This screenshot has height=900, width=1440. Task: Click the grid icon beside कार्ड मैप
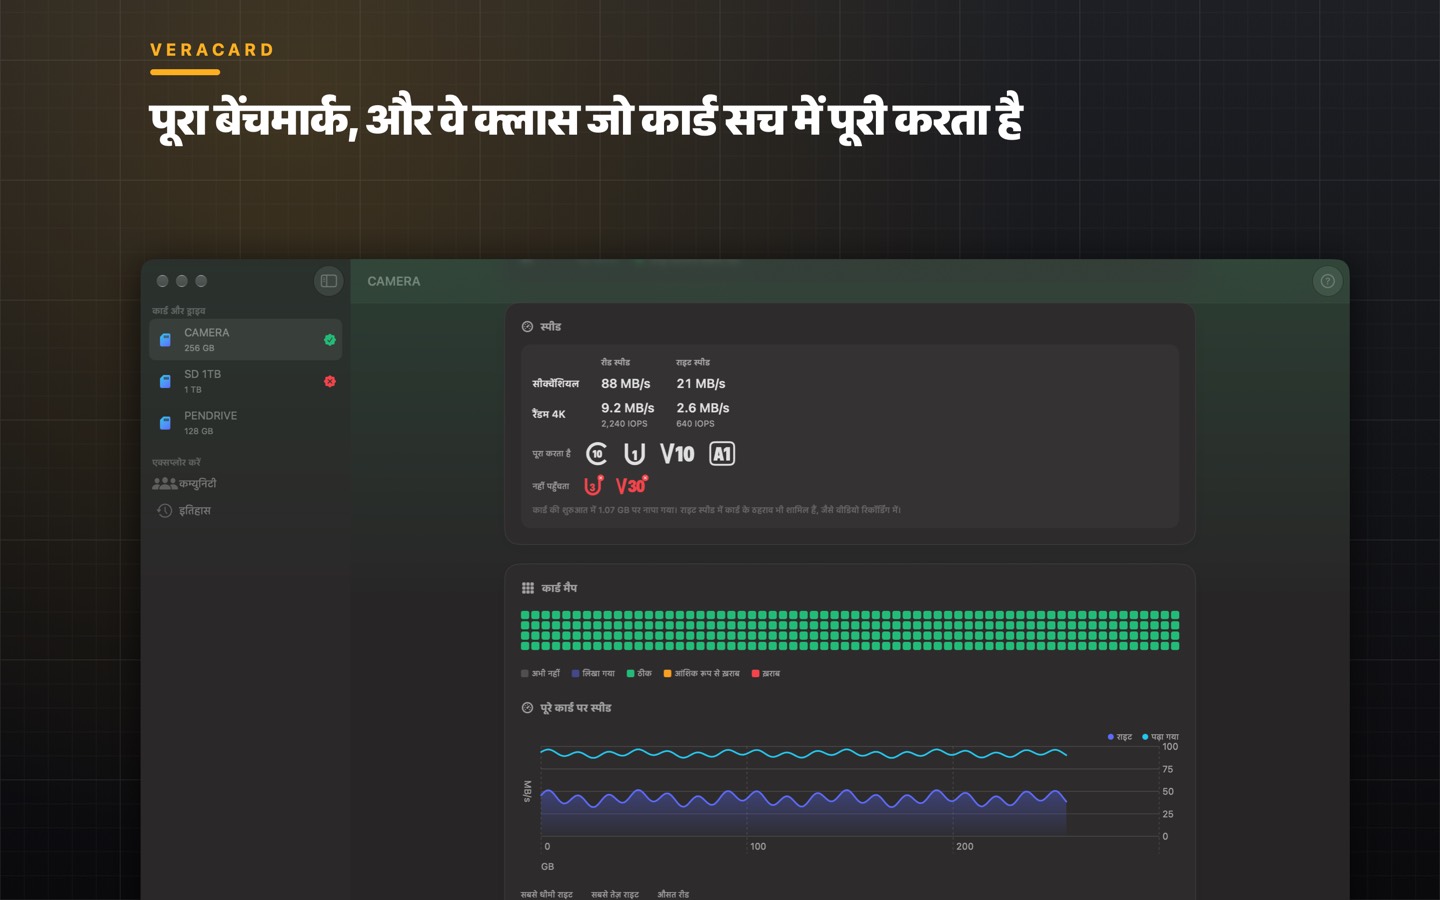527,588
